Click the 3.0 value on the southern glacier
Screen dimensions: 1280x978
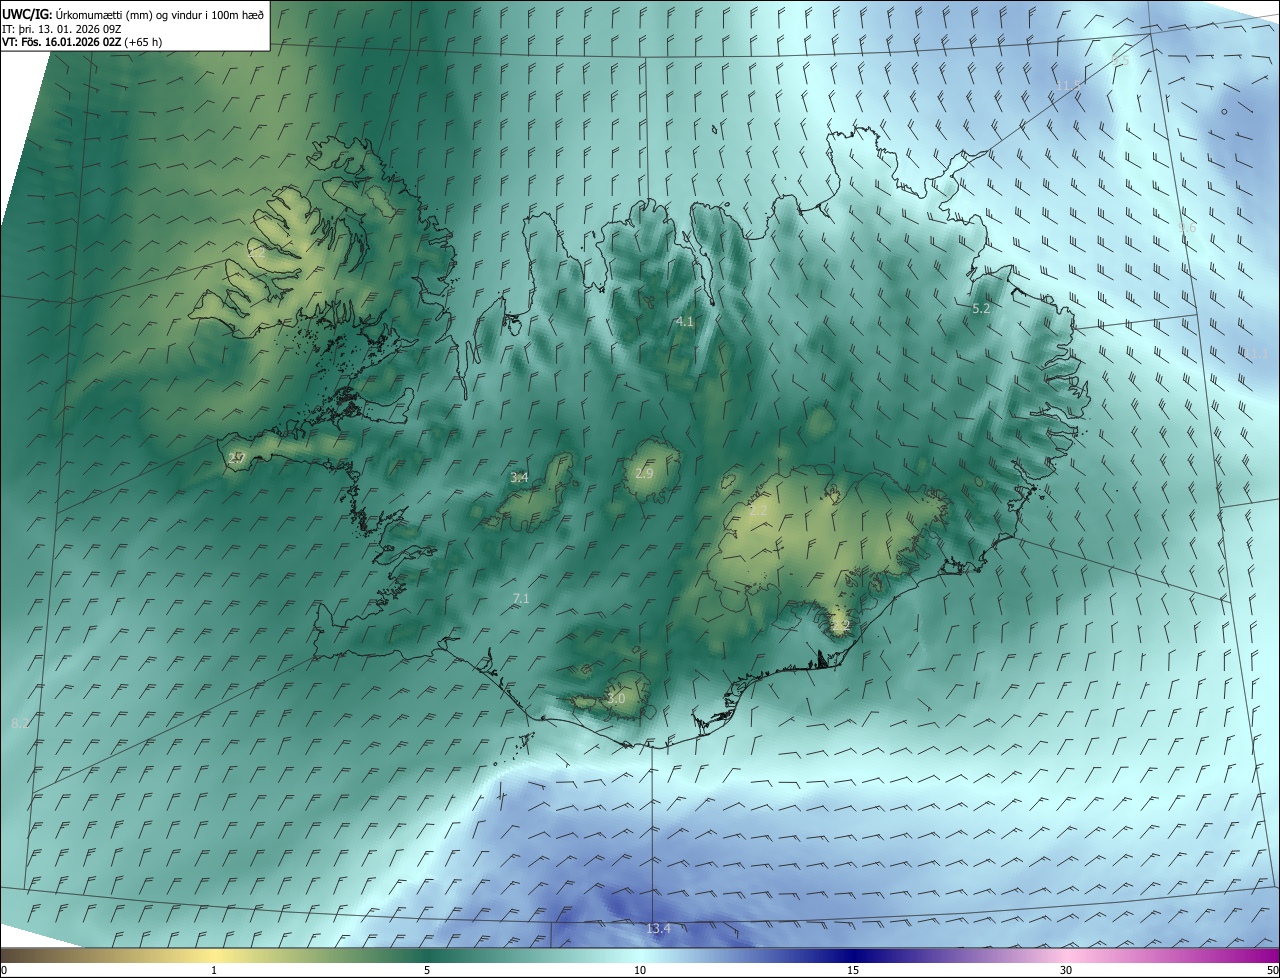click(x=616, y=698)
